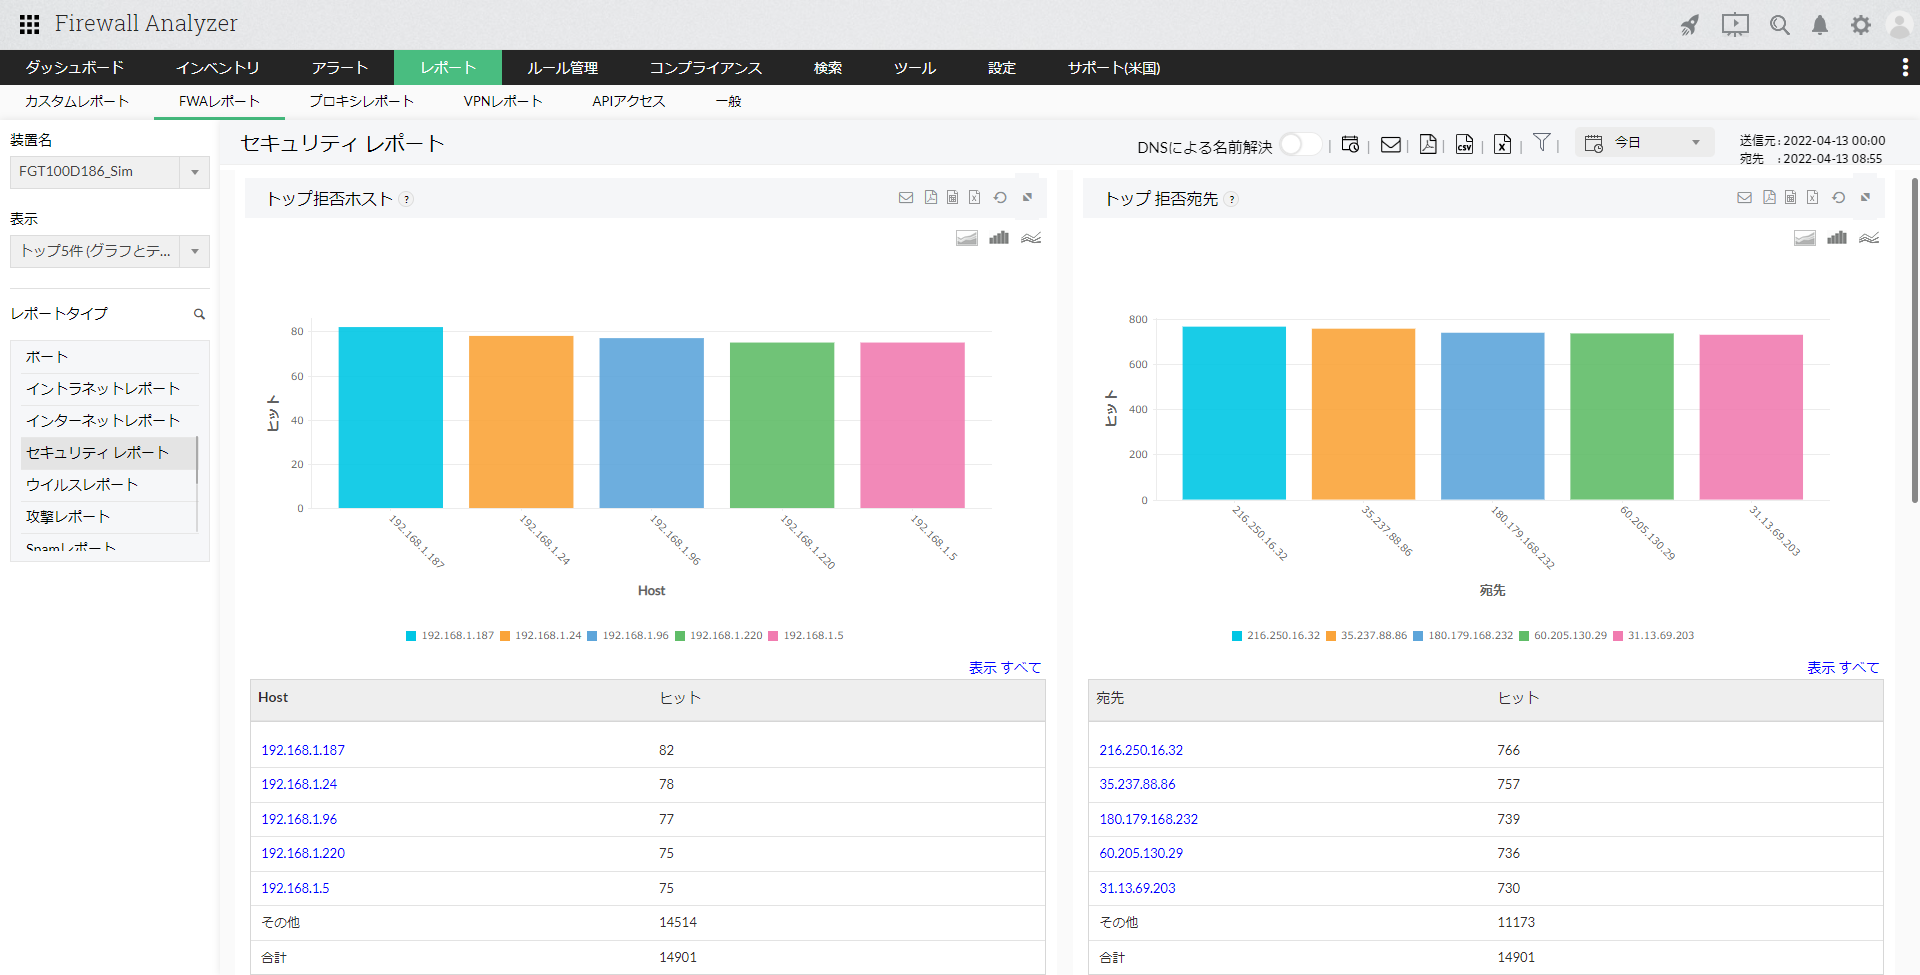Viewport: 1920px width, 975px height.
Task: Switch トップ 拒否宛先 chart to area graph
Action: pyautogui.click(x=1804, y=238)
